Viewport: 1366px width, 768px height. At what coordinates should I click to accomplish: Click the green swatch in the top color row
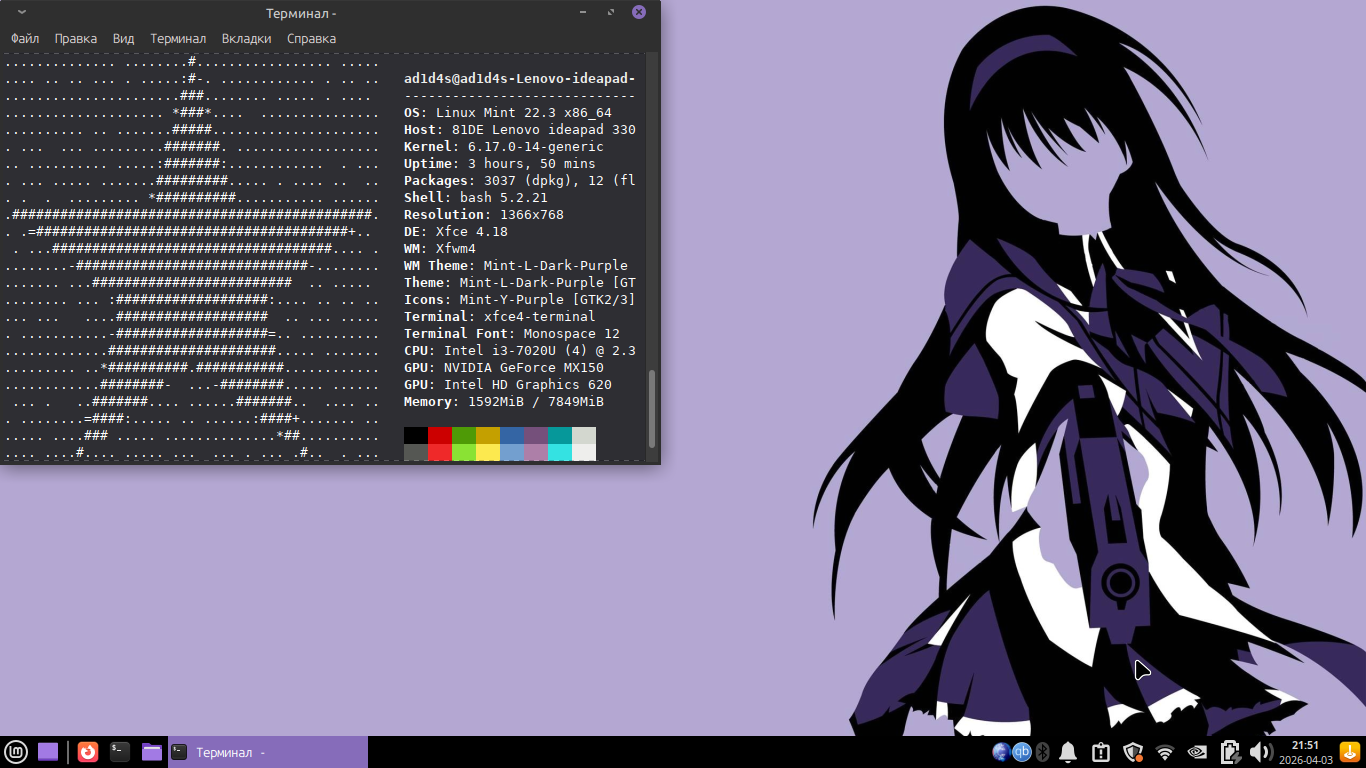(x=464, y=435)
